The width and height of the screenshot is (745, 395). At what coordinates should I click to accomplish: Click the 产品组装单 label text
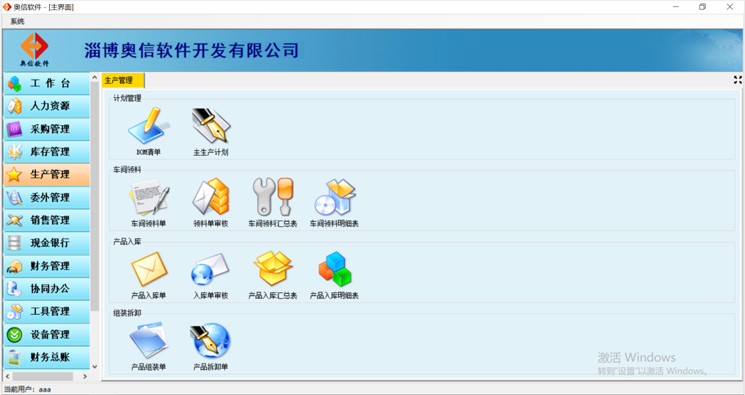coord(149,367)
